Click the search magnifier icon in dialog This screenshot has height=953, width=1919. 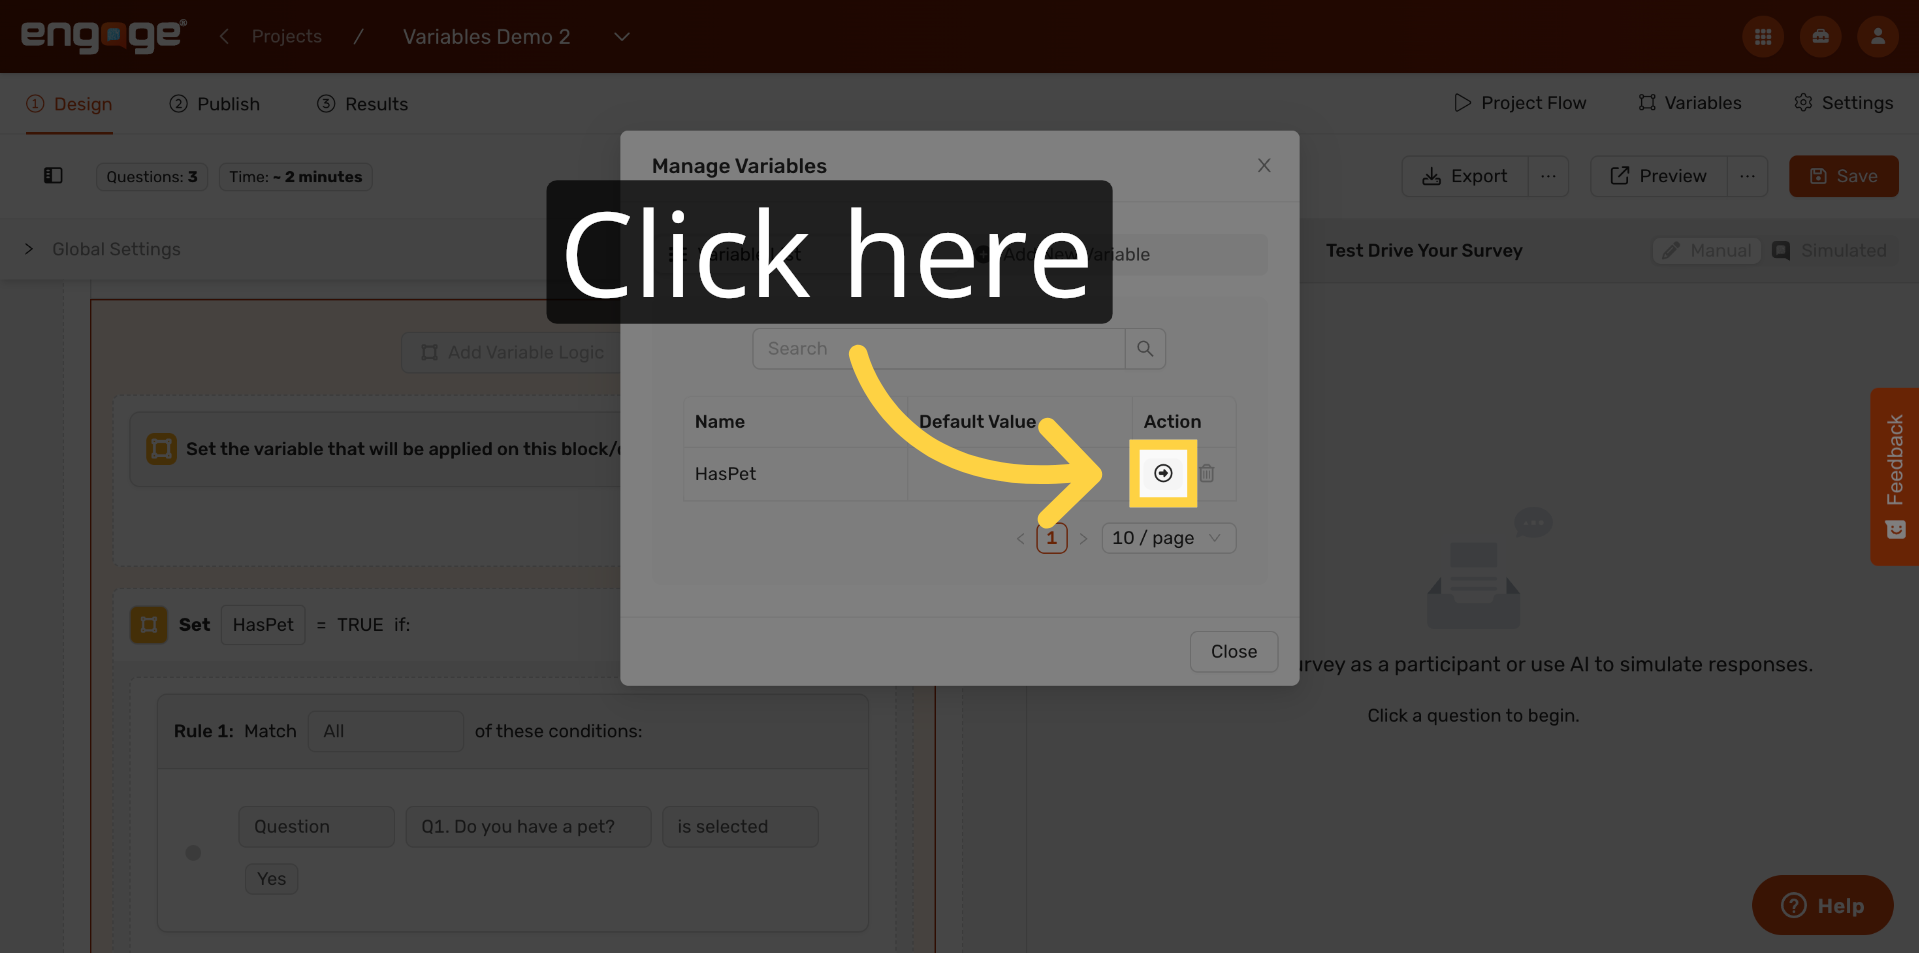[1145, 349]
